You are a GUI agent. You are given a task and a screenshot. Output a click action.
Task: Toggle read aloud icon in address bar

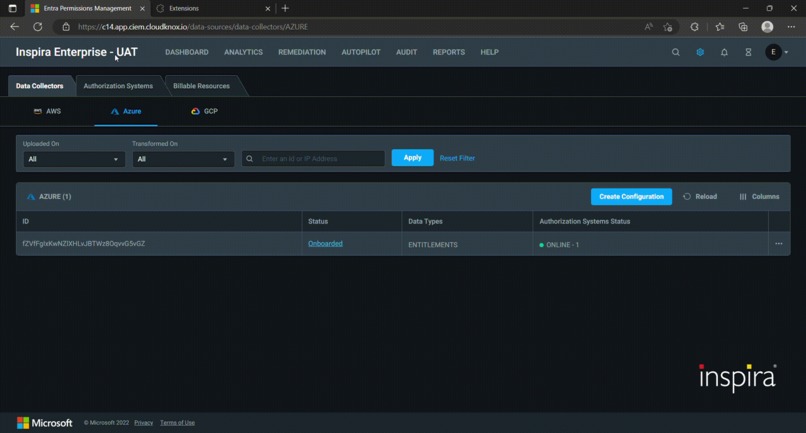[x=648, y=27]
